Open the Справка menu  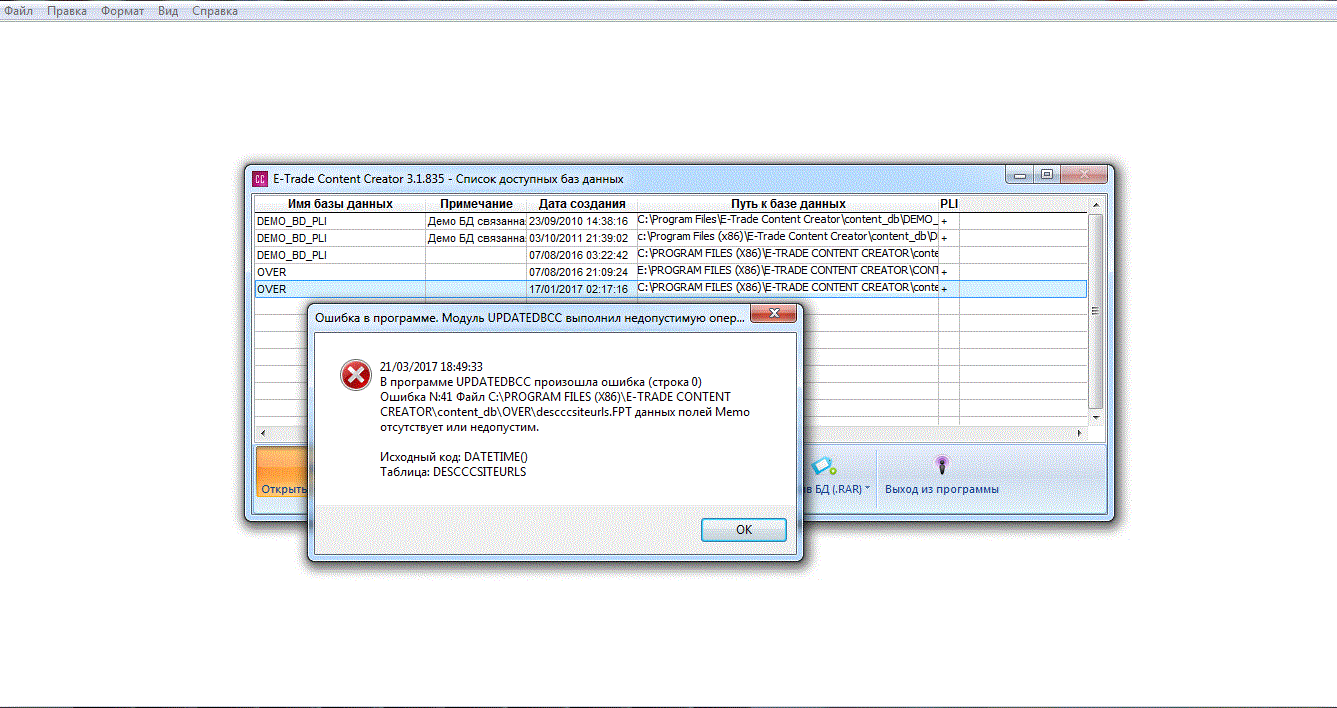(x=214, y=11)
